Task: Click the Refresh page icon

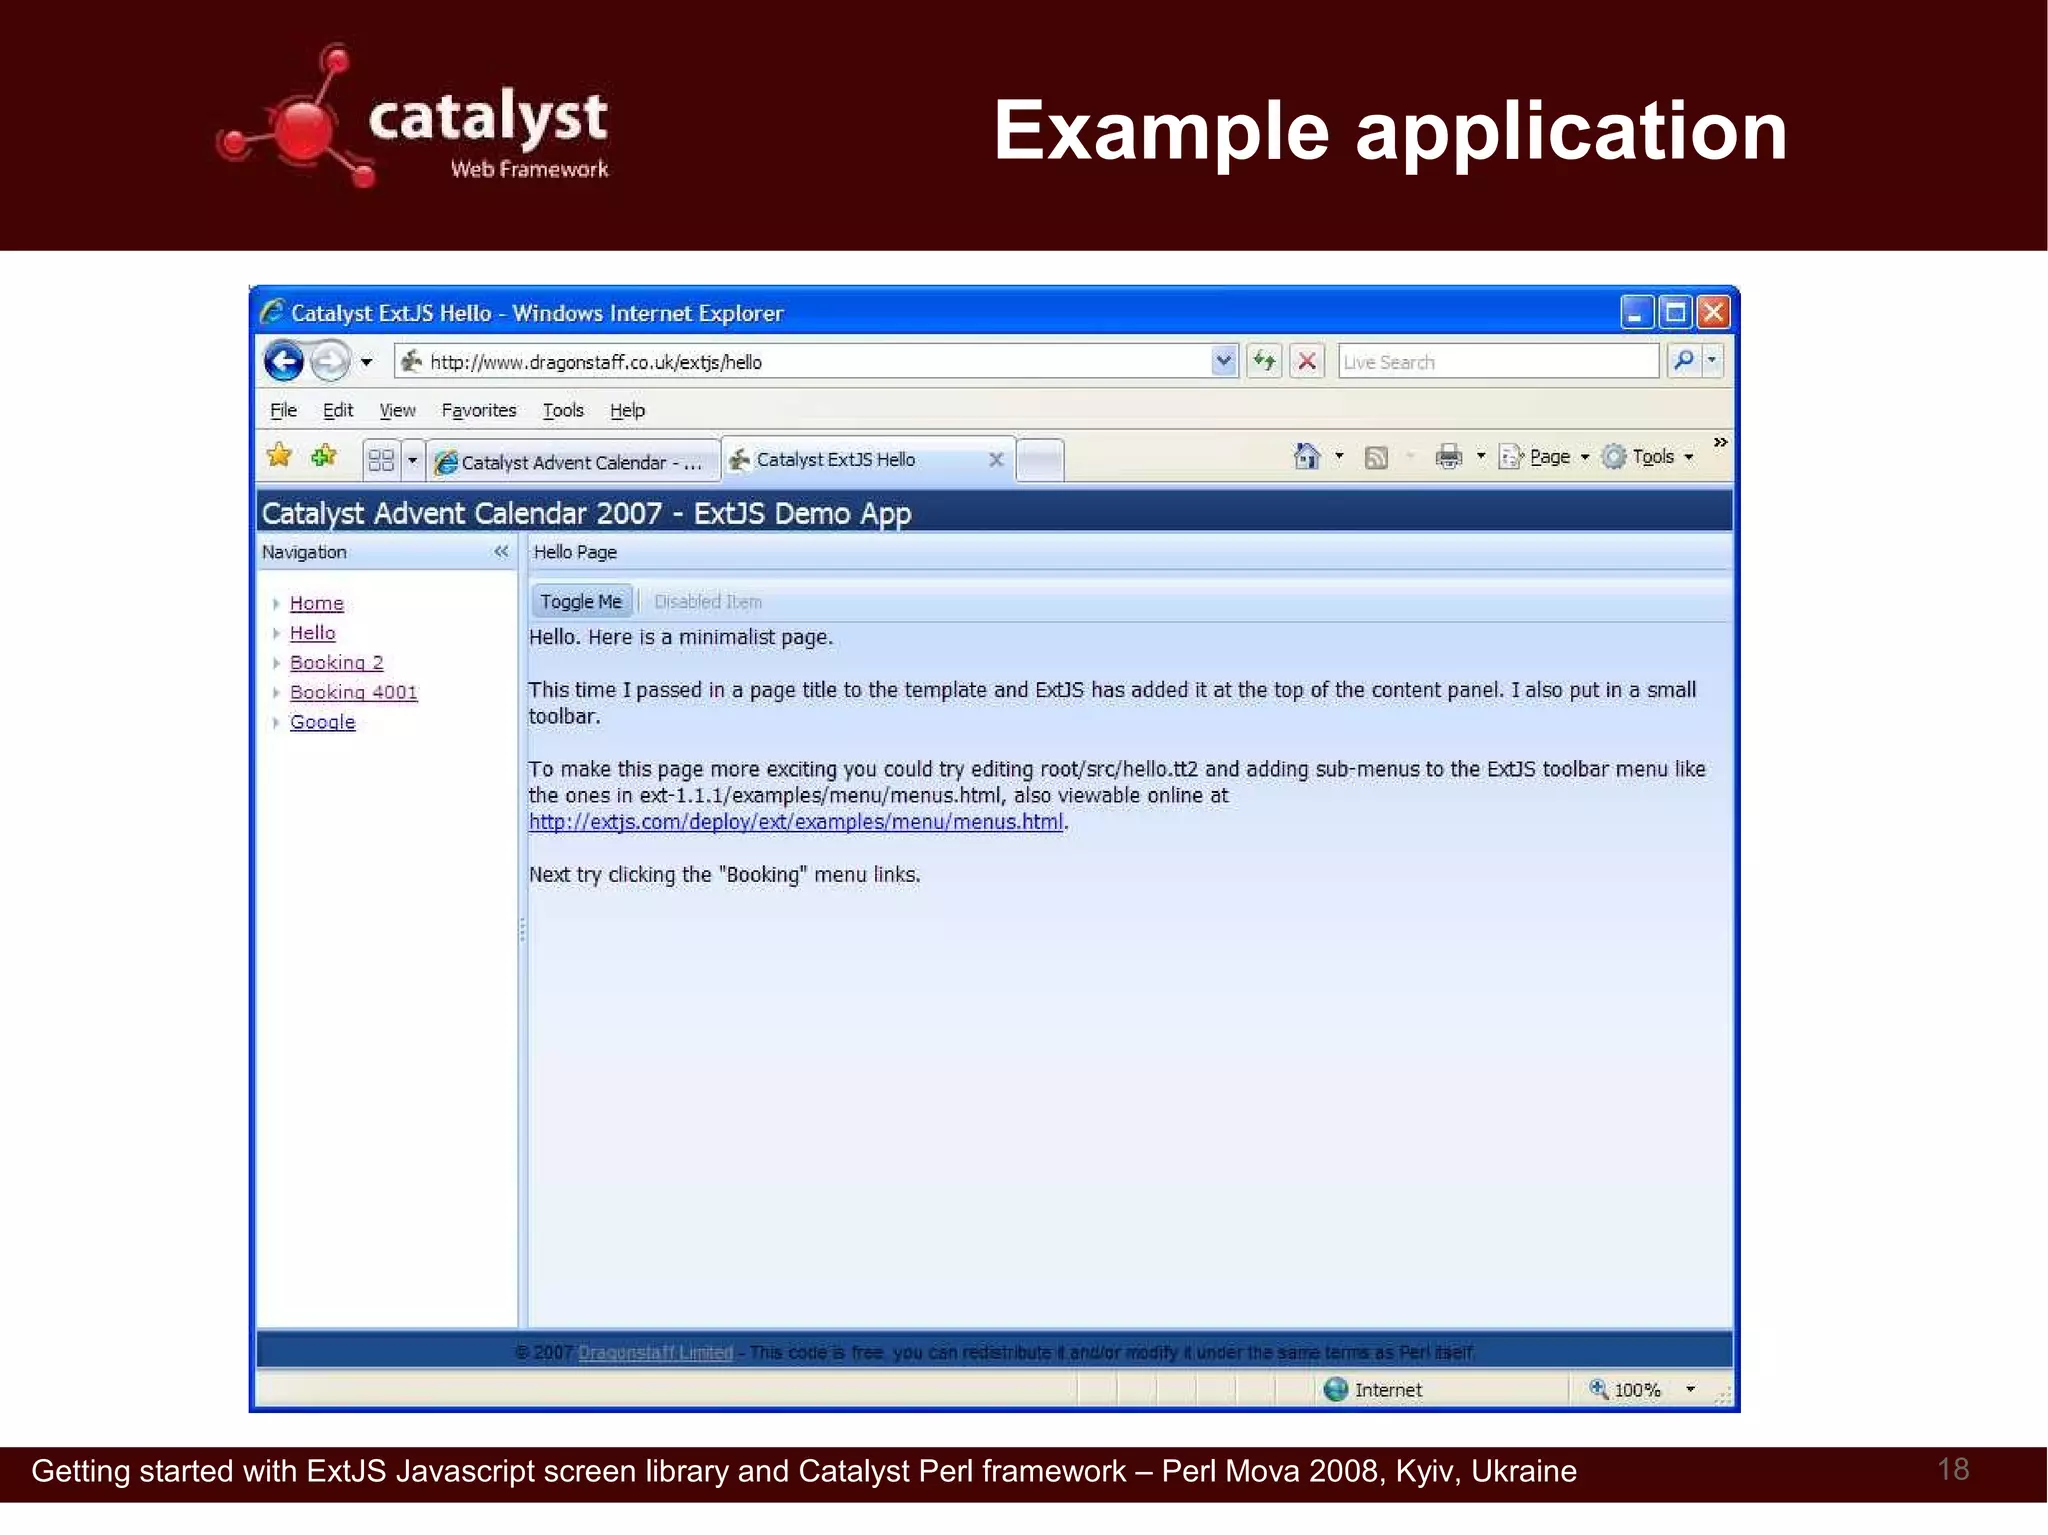Action: pyautogui.click(x=1264, y=361)
